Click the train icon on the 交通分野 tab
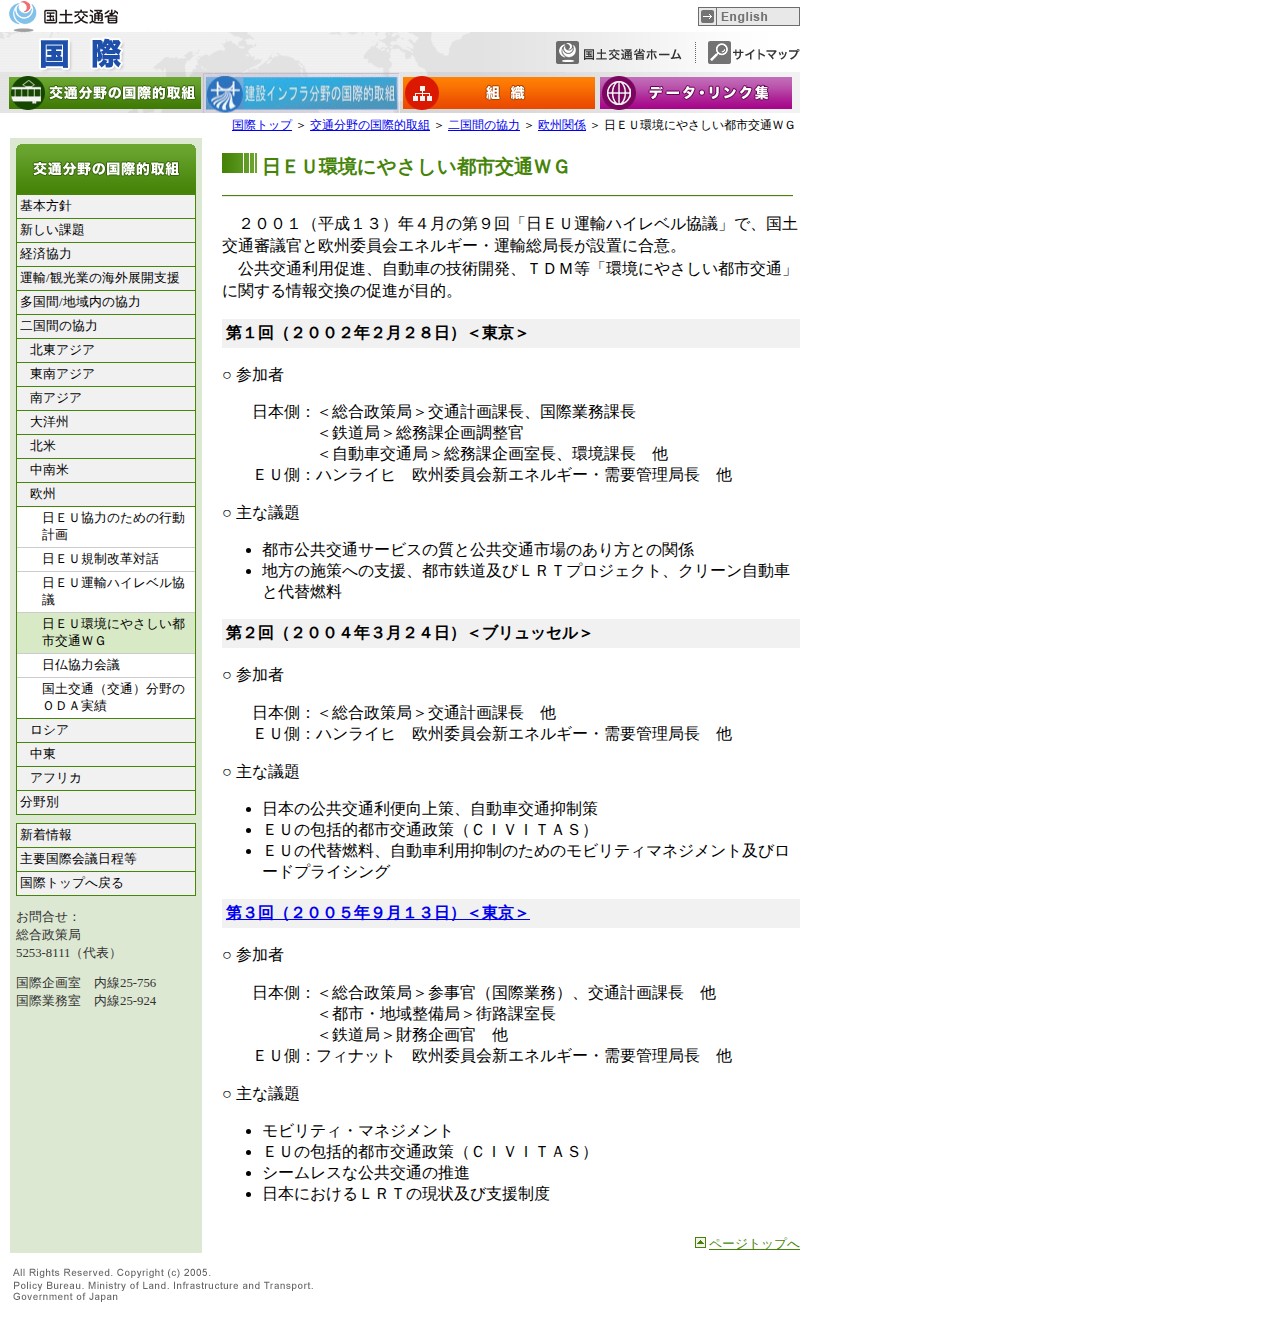Viewport: 1280px width, 1319px height. [x=26, y=93]
